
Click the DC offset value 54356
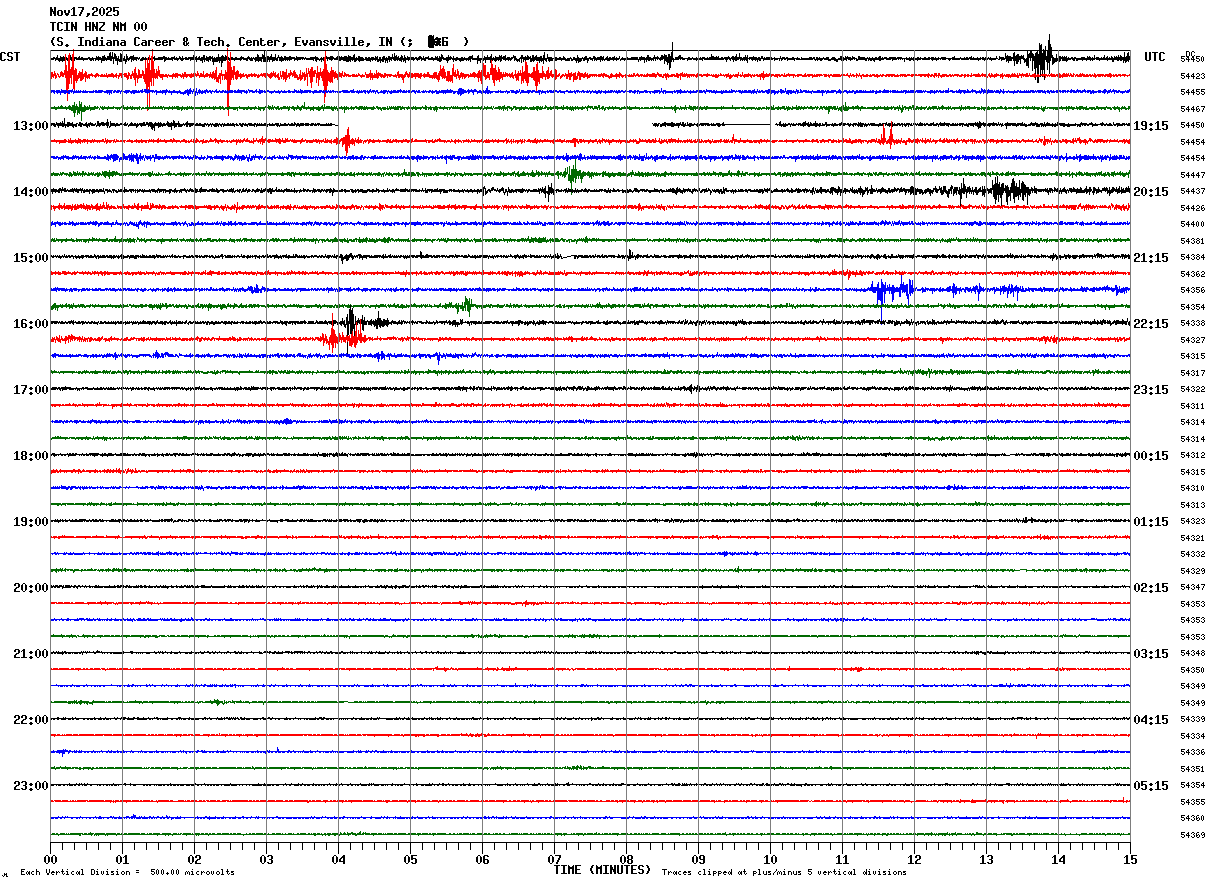point(1192,290)
